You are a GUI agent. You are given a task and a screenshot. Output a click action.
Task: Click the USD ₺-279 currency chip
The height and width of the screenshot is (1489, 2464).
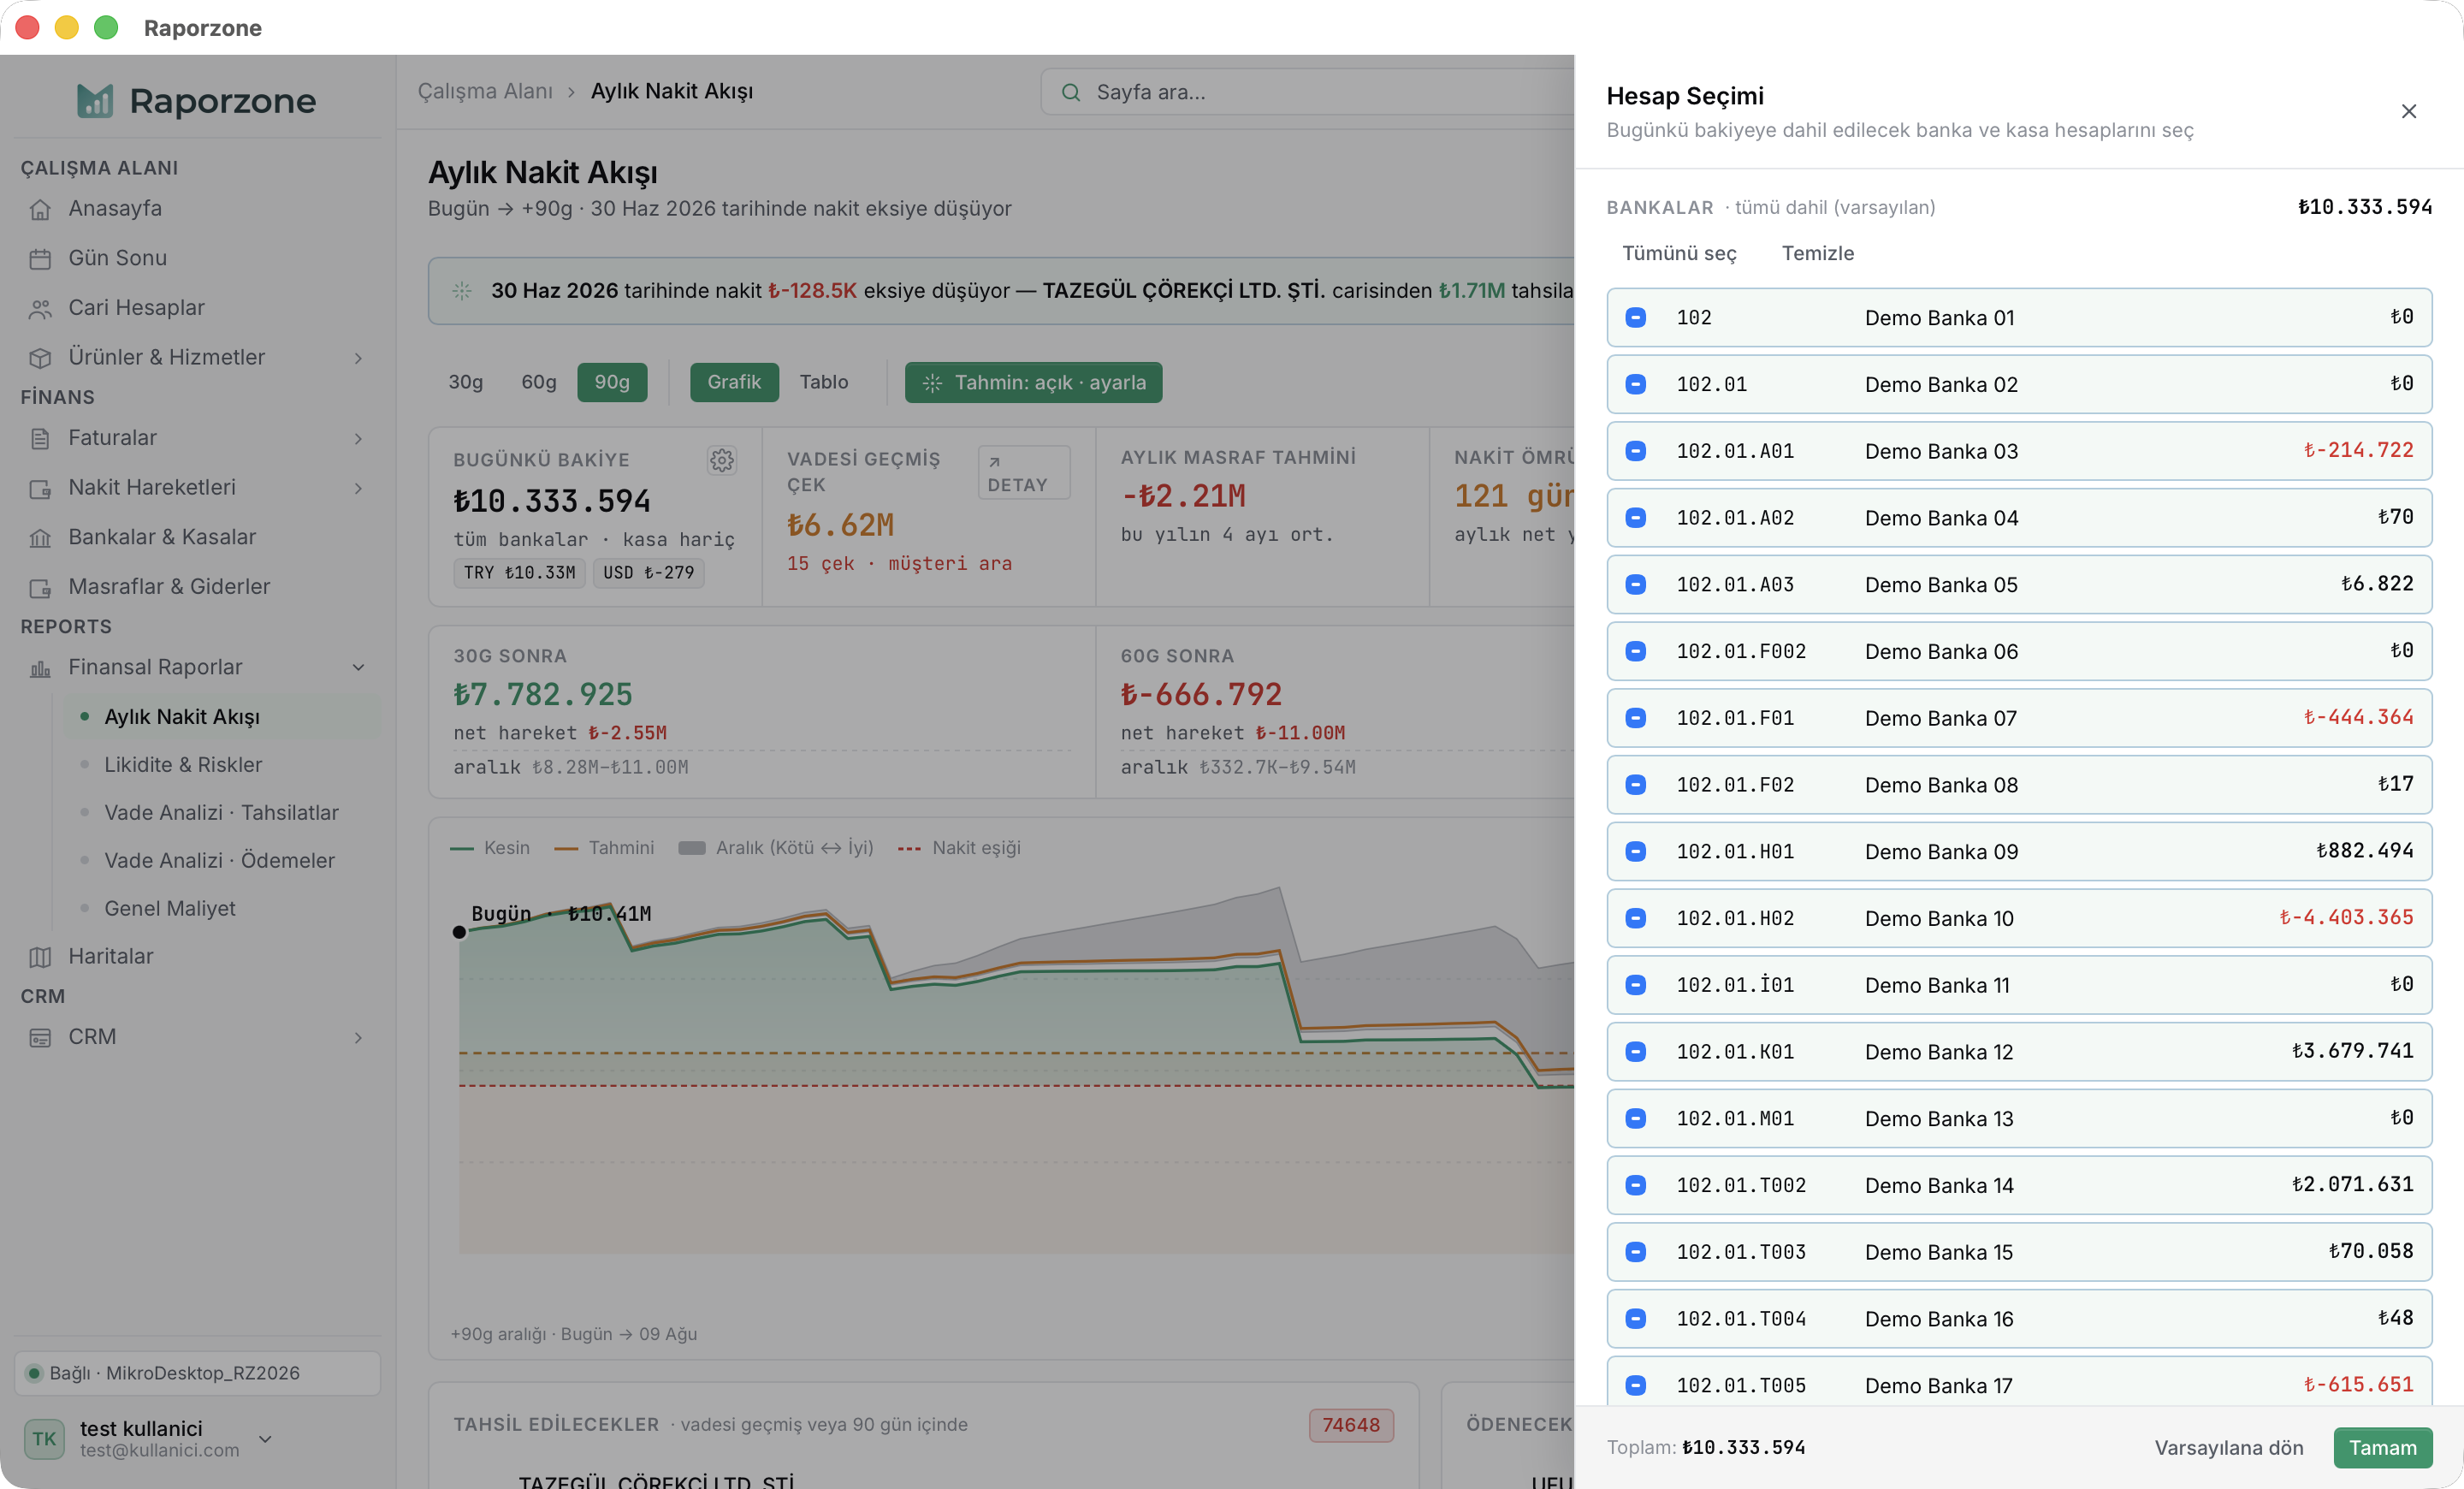point(649,573)
